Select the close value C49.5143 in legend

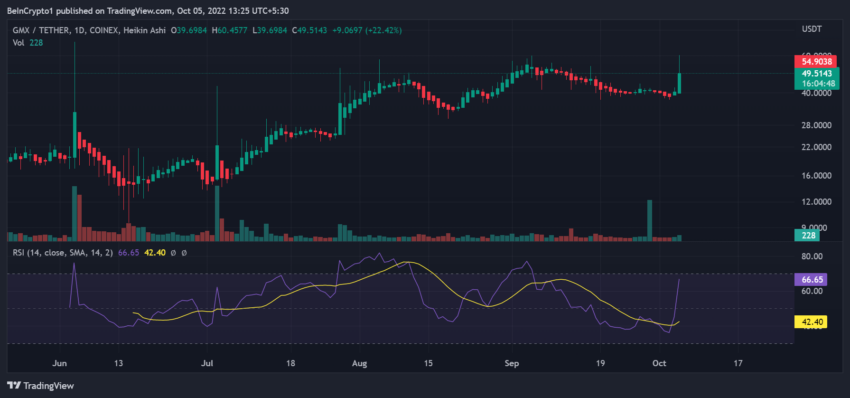tap(310, 31)
